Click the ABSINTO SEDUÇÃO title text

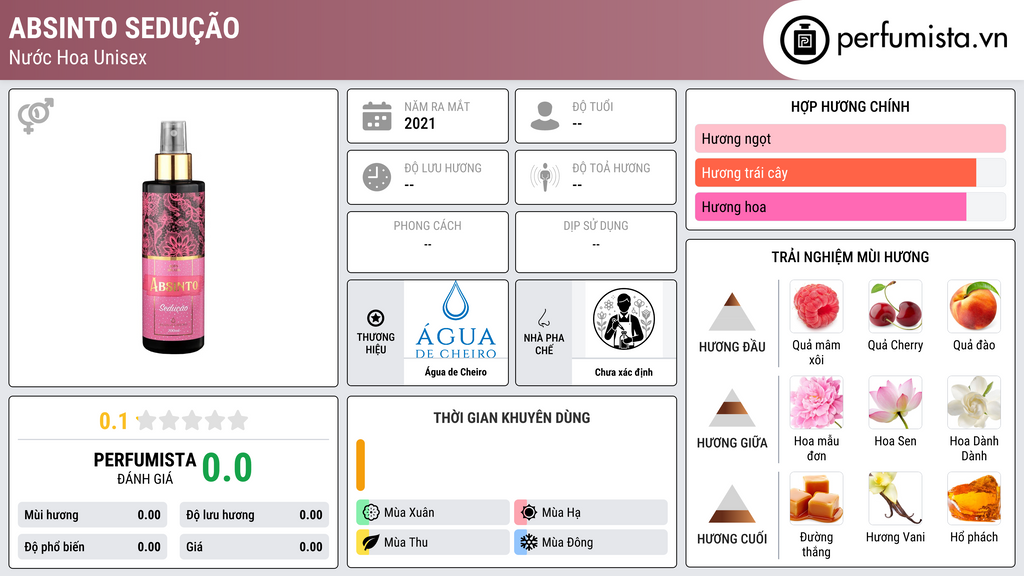[x=124, y=28]
